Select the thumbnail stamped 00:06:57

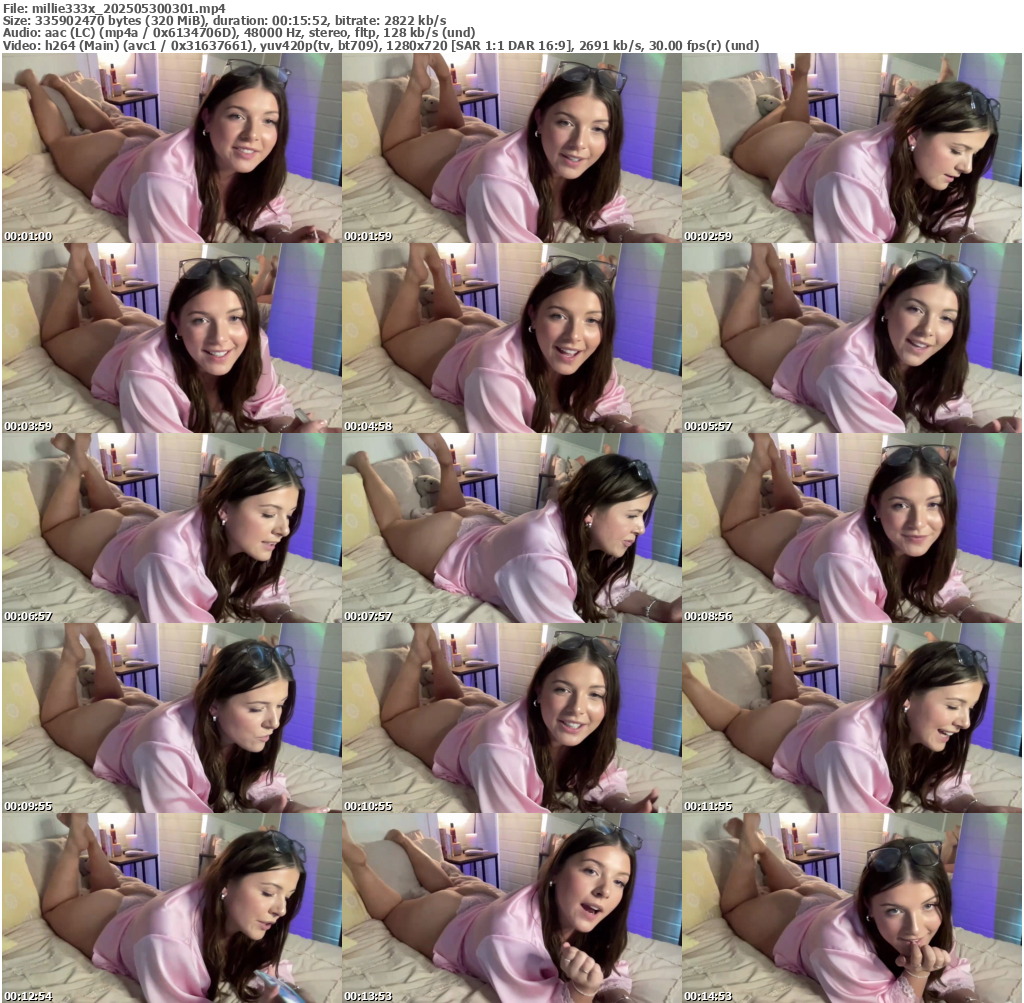[x=172, y=528]
